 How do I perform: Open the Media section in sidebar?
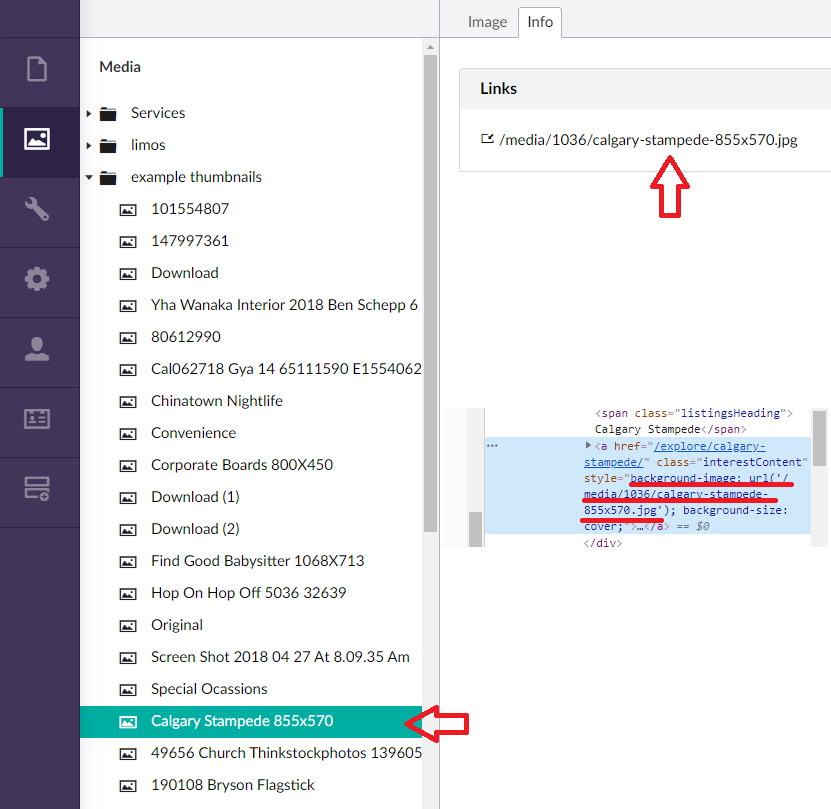tap(37, 139)
